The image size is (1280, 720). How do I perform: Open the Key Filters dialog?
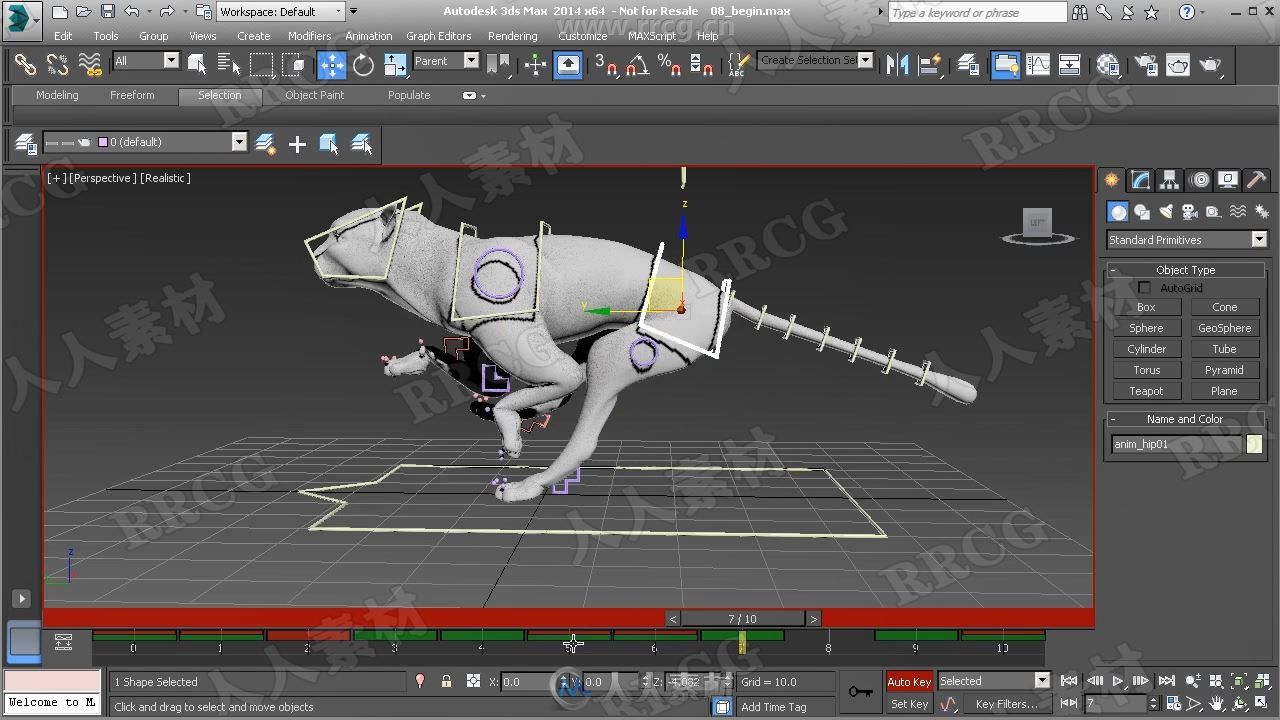[x=1007, y=704]
